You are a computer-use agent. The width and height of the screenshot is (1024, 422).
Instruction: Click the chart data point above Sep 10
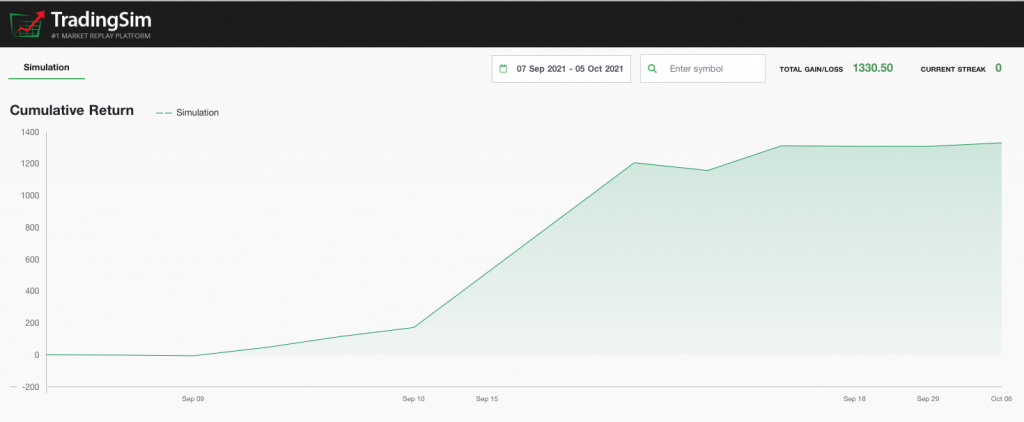pos(413,327)
